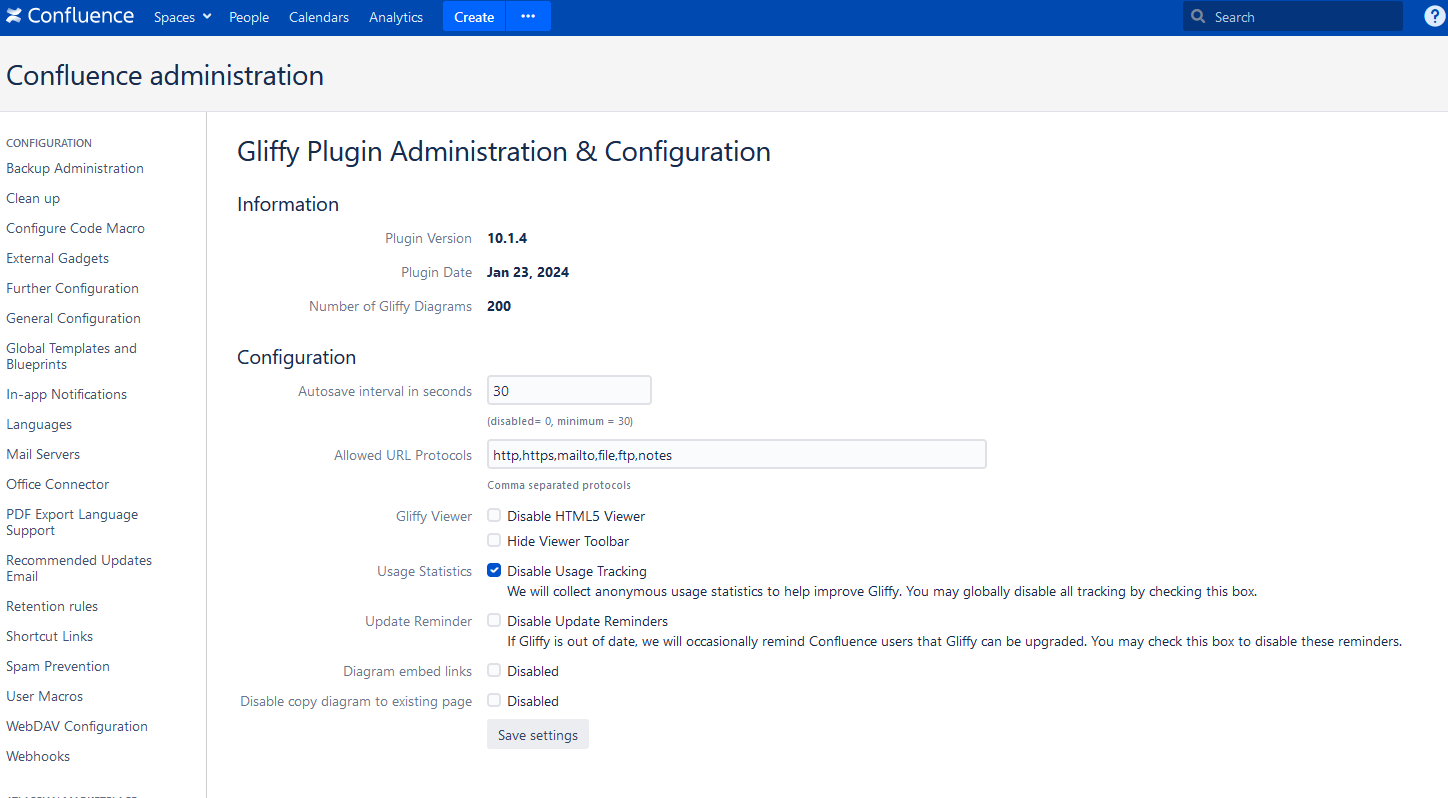This screenshot has height=798, width=1448.
Task: Click the Autosave interval input field
Action: coord(569,391)
